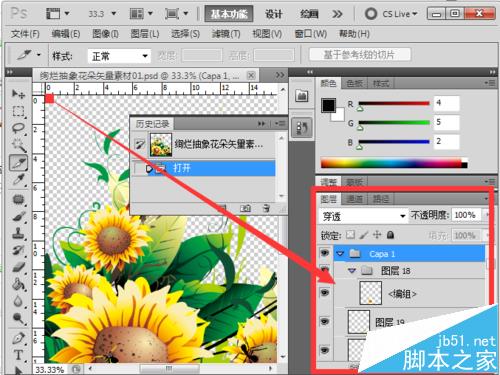Collapse the toolbox with double-arrow icon
Screen dimensions: 500x375
pyautogui.click(x=10, y=72)
